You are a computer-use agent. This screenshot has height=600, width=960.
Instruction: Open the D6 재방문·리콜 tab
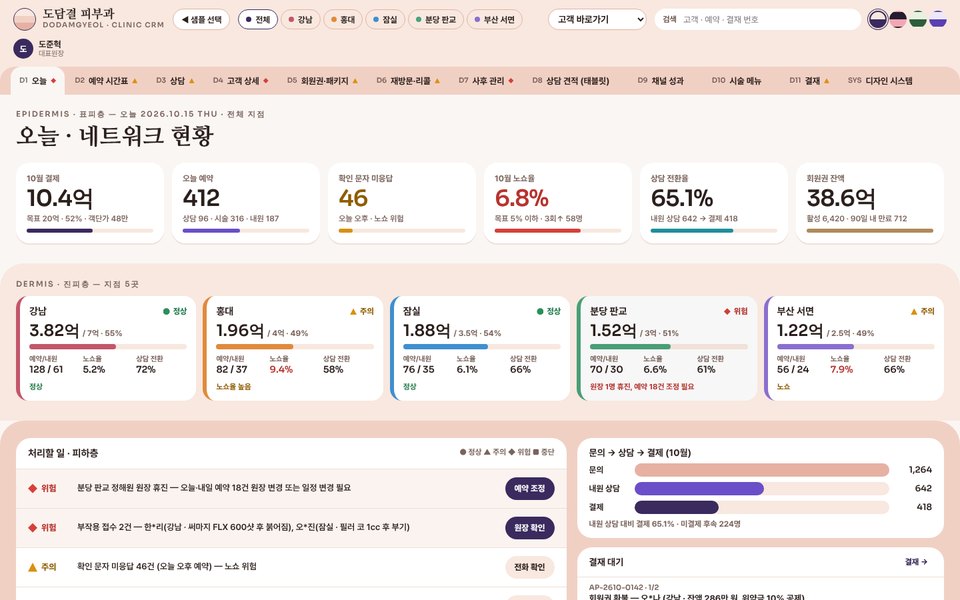pyautogui.click(x=408, y=81)
